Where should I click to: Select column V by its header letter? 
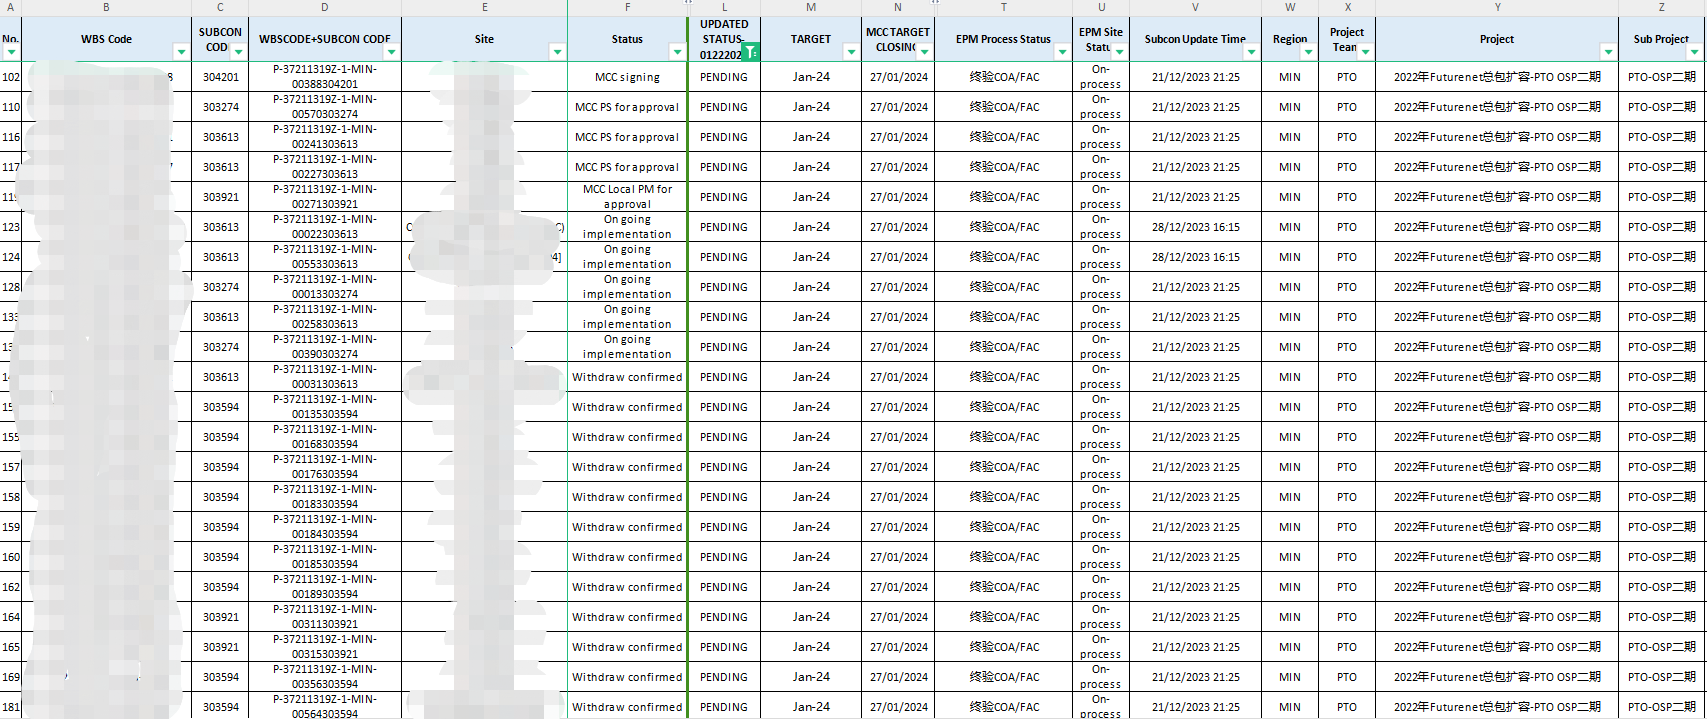click(1195, 7)
